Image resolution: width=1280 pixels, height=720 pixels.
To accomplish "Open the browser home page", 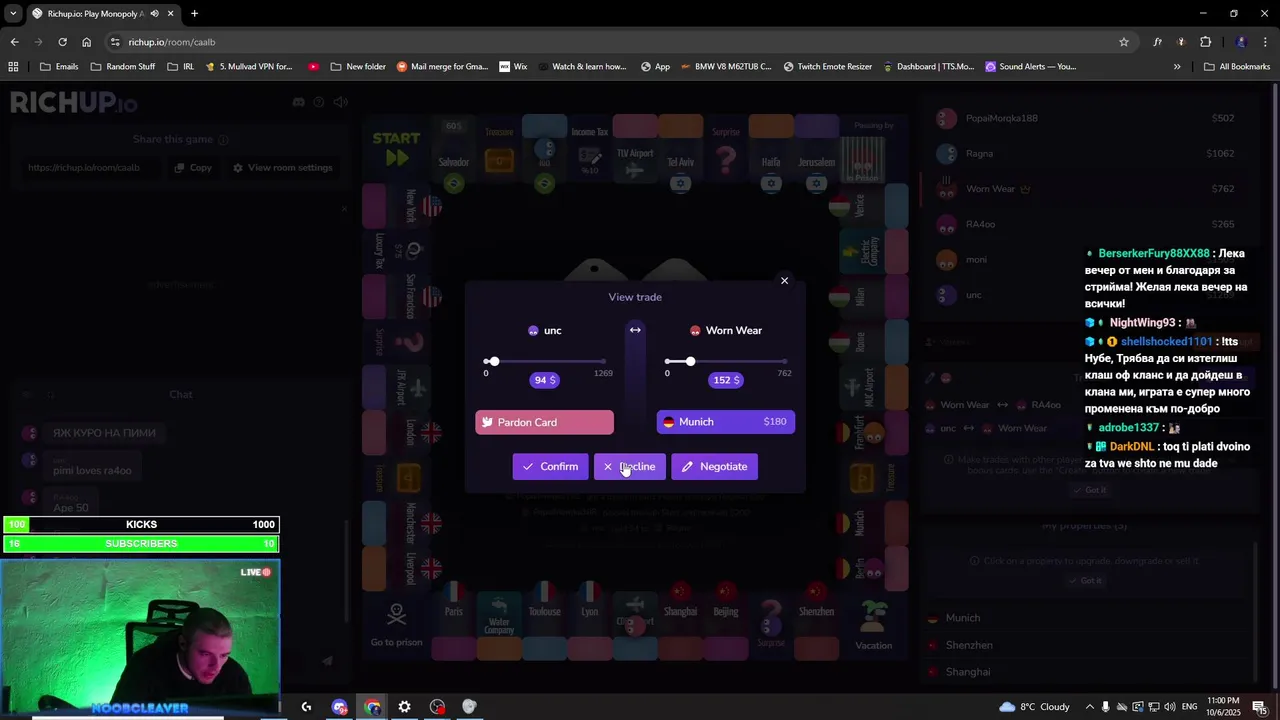I will pyautogui.click(x=87, y=42).
